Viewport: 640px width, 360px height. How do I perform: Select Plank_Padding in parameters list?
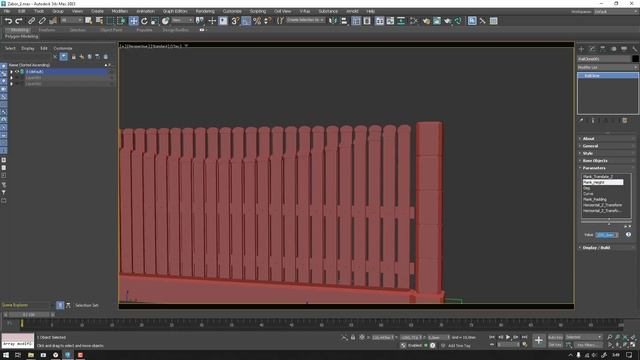click(595, 200)
